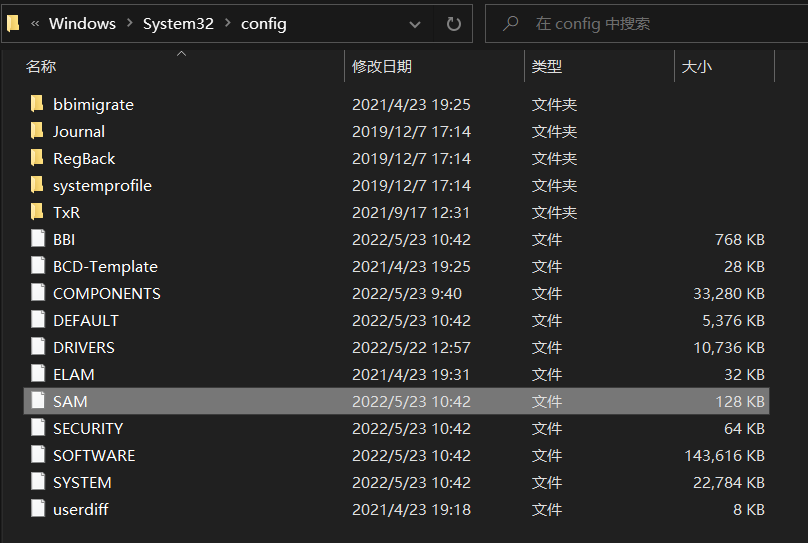
Task: Click the refresh button in address bar
Action: [453, 23]
